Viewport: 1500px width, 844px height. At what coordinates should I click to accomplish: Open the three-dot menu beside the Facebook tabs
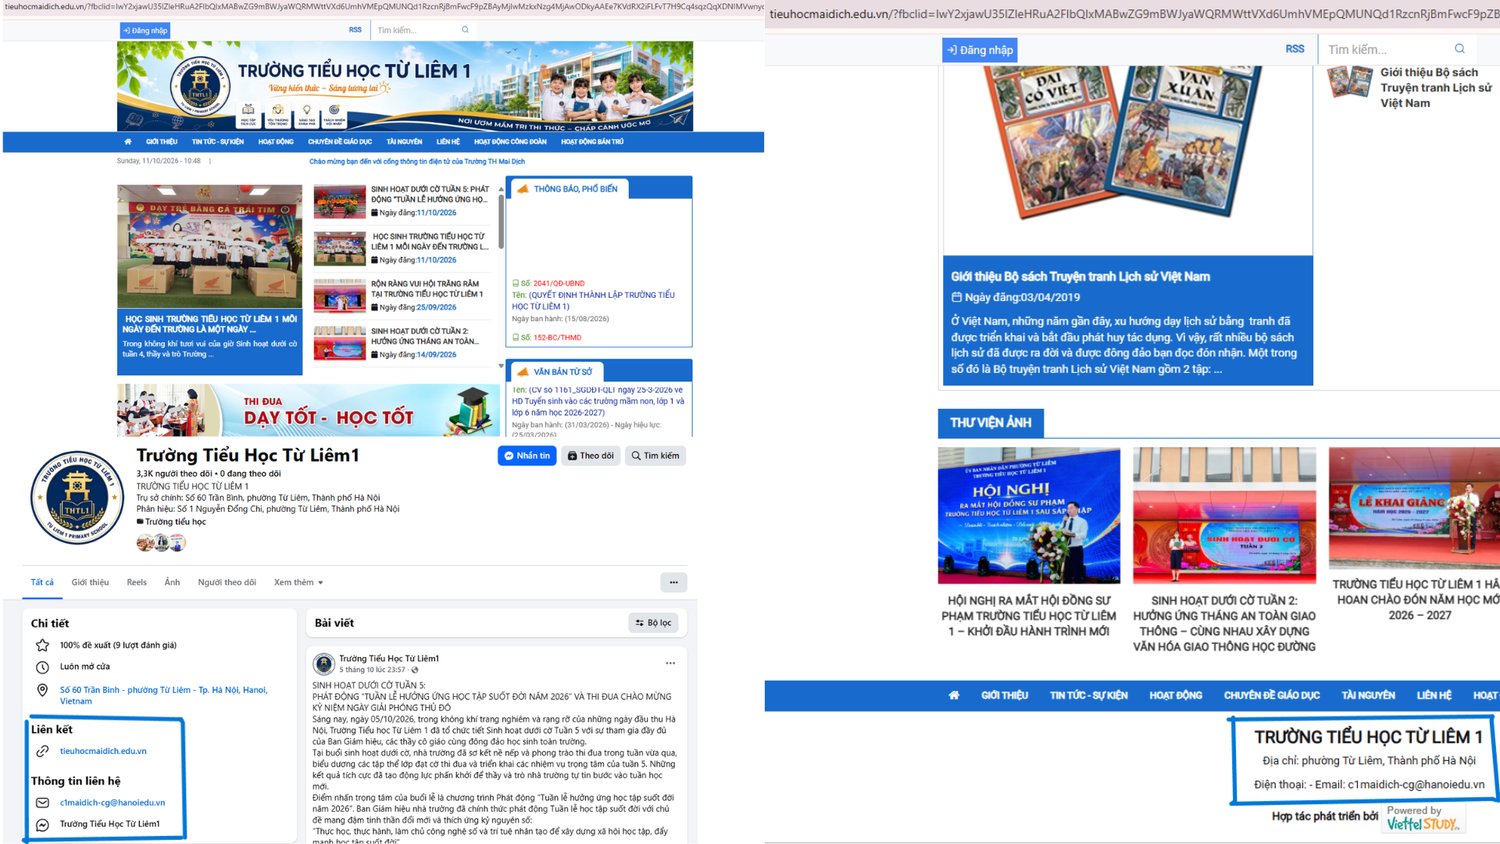673,582
